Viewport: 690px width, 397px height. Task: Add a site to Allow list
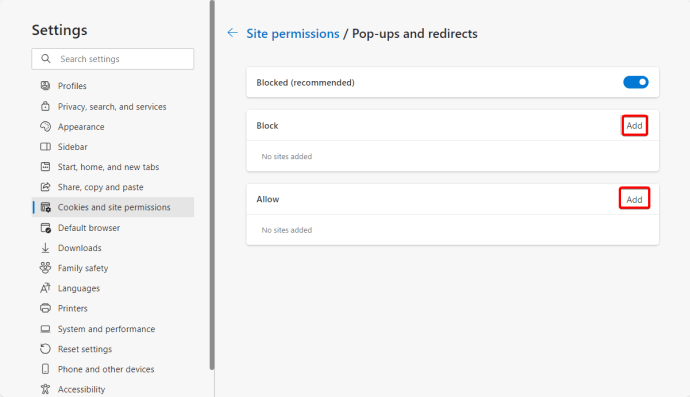click(634, 199)
